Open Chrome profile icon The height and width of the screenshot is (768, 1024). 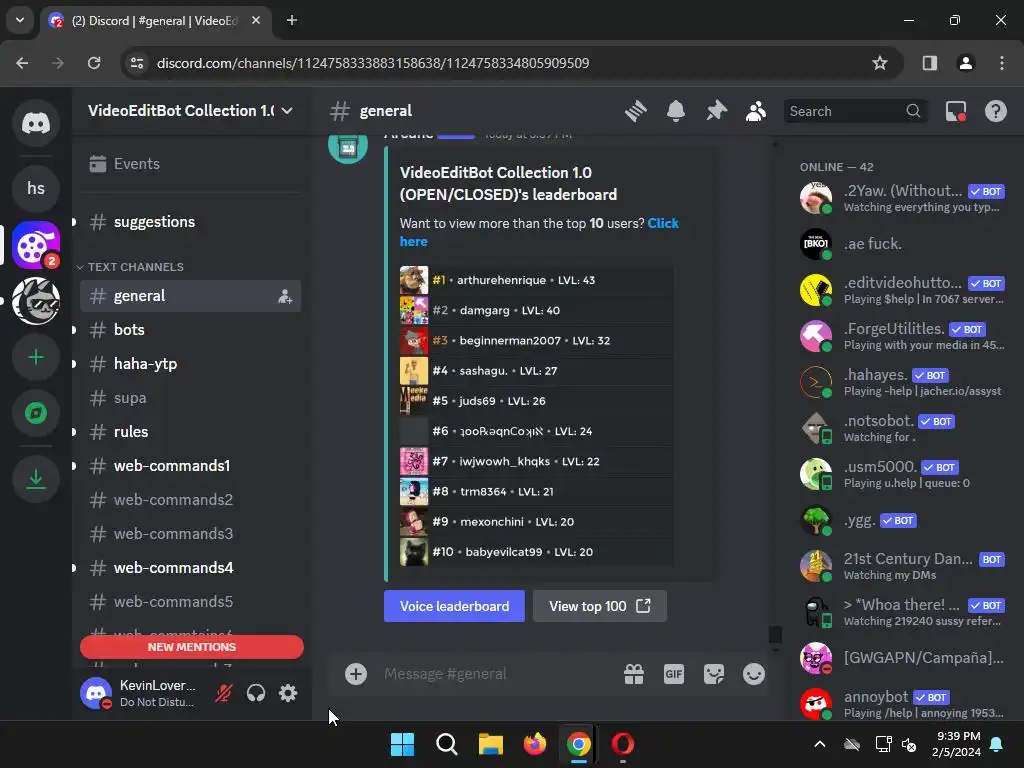click(x=965, y=63)
